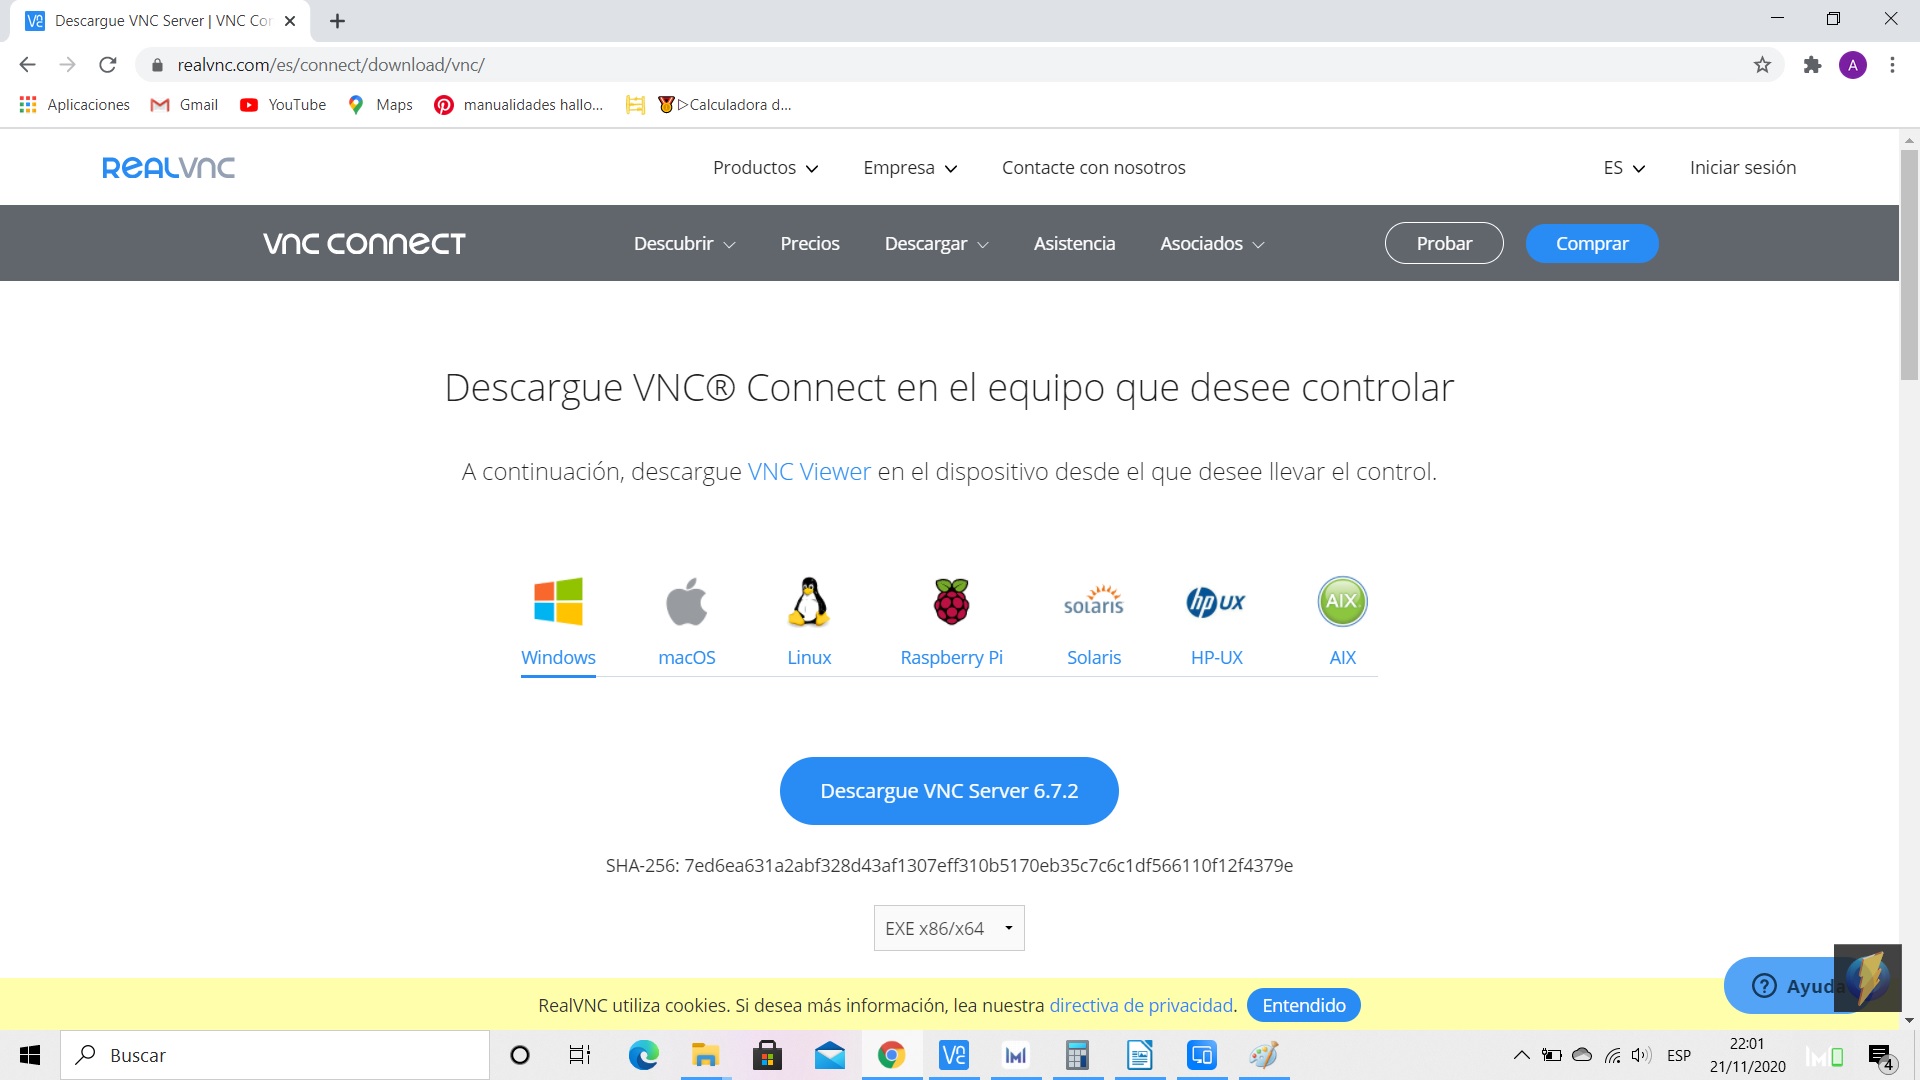Expand the Descargar menu
This screenshot has height=1080, width=1920.
935,243
